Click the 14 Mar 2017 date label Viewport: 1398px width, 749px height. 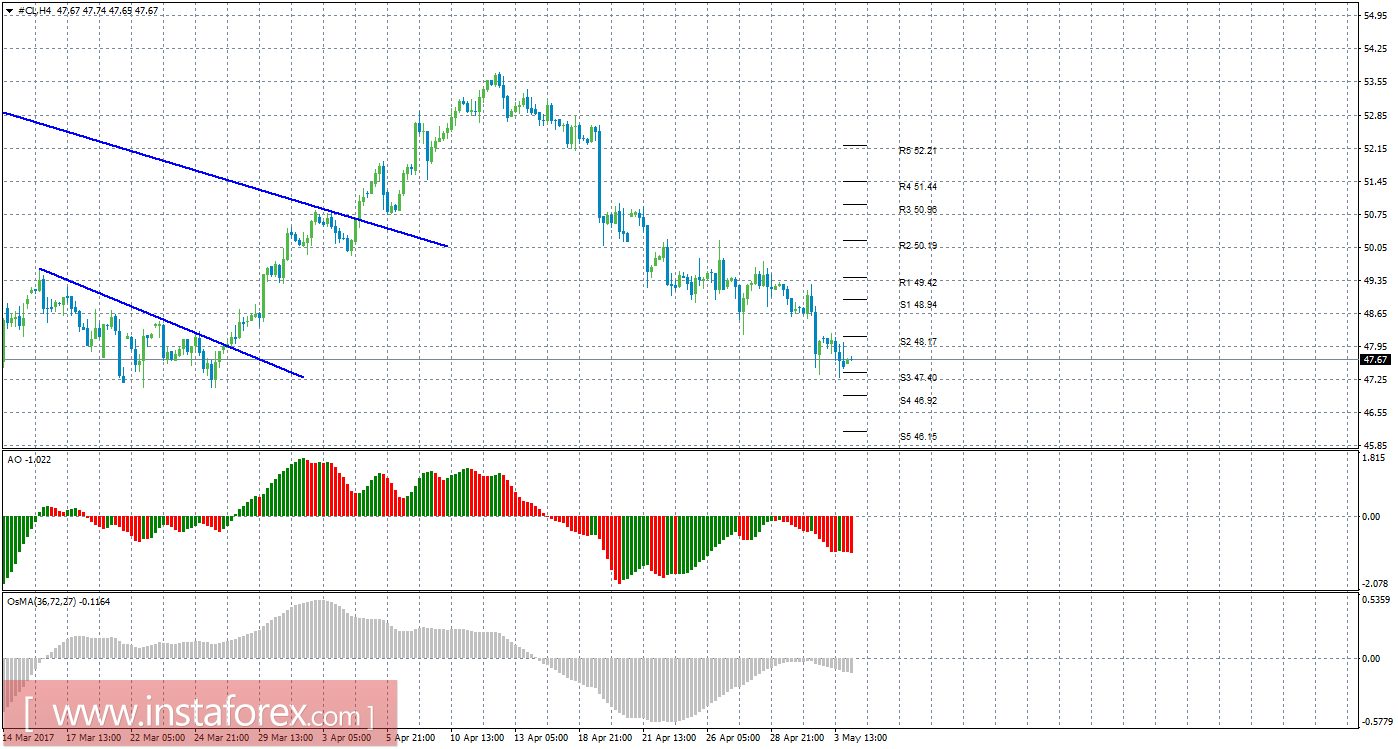pyautogui.click(x=27, y=739)
